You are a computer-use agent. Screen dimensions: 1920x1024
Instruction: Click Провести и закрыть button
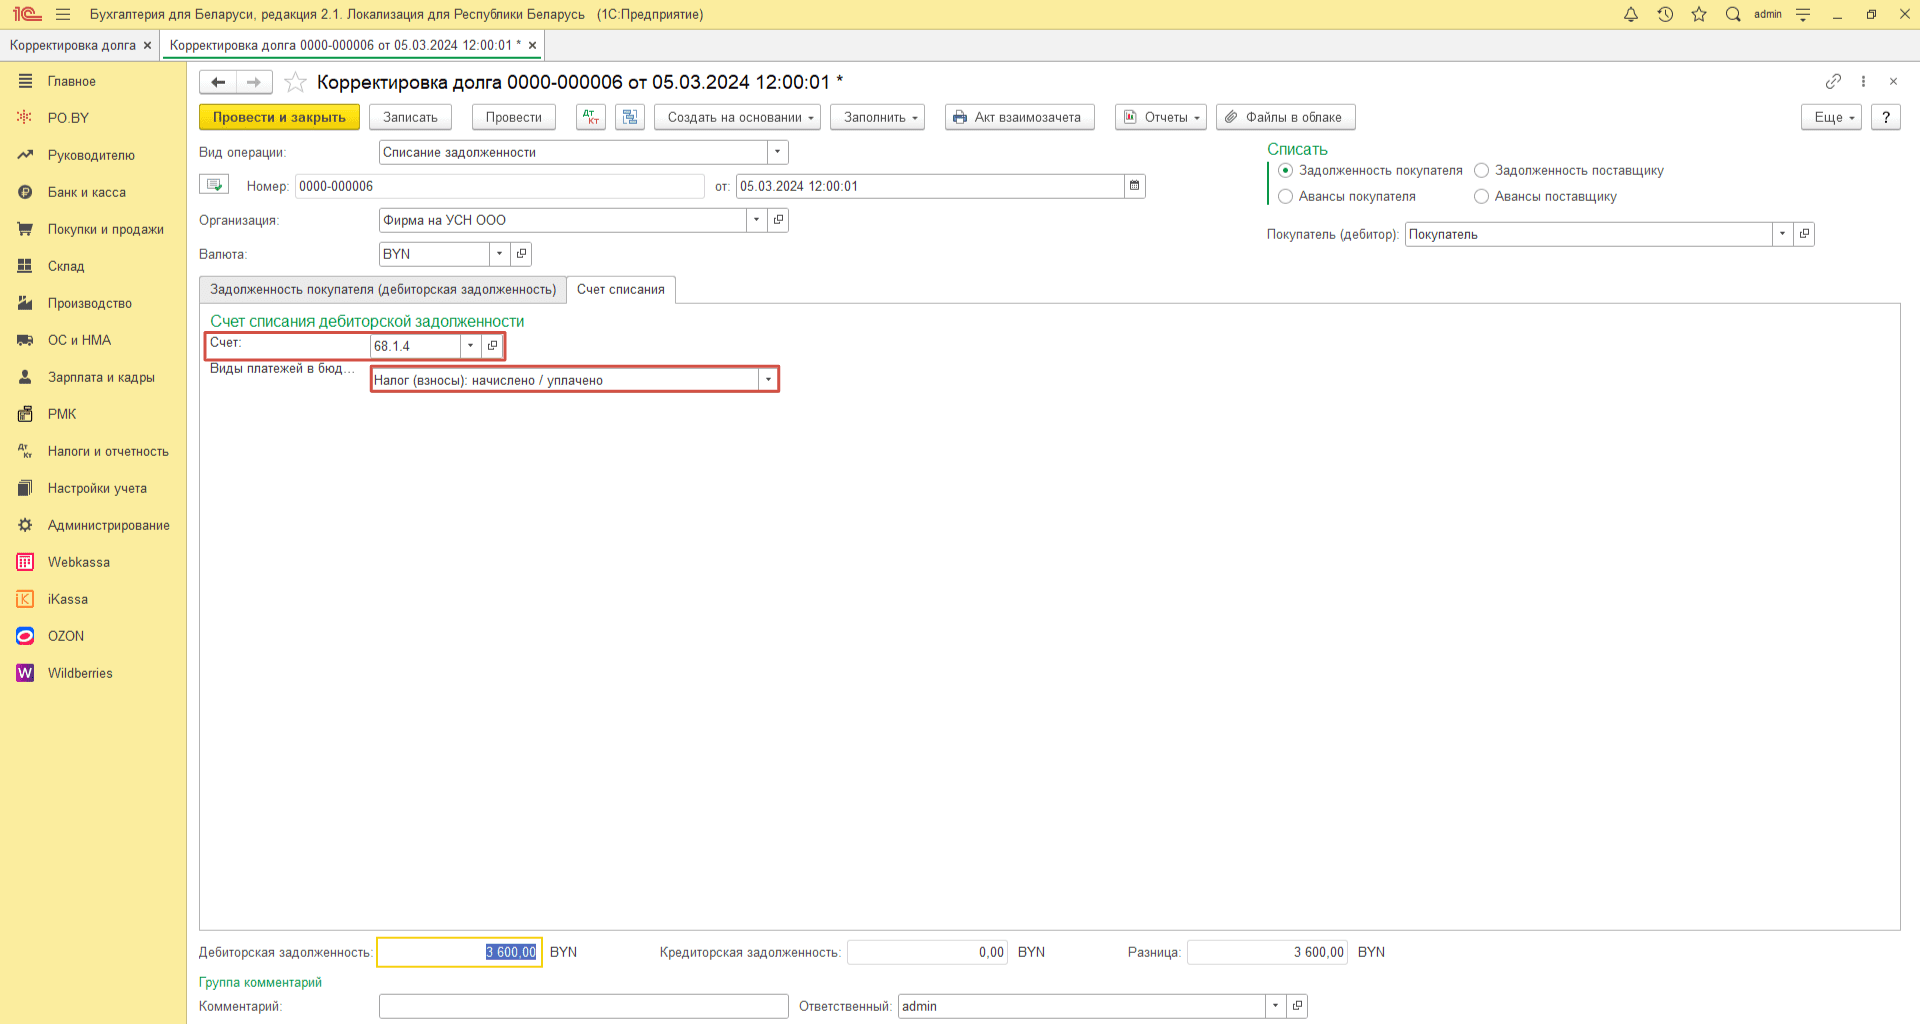(279, 117)
